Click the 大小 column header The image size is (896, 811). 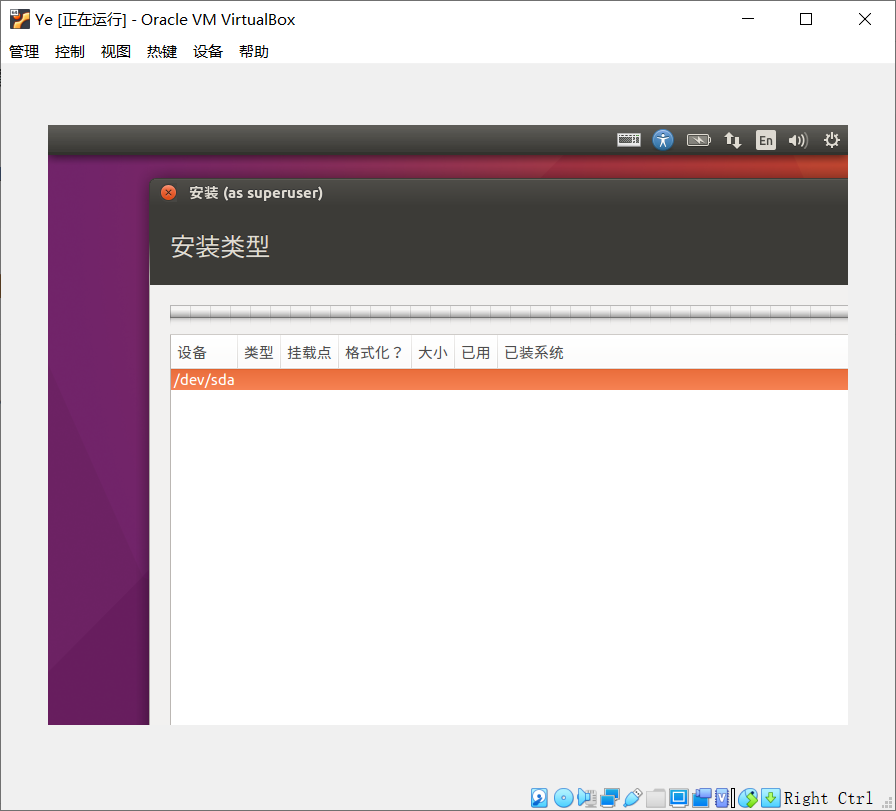[x=433, y=353]
